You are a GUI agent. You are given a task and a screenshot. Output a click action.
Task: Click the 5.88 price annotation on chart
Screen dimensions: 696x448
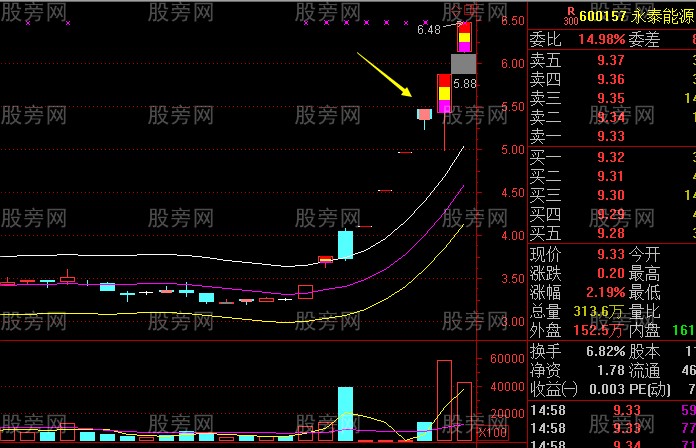(x=464, y=83)
